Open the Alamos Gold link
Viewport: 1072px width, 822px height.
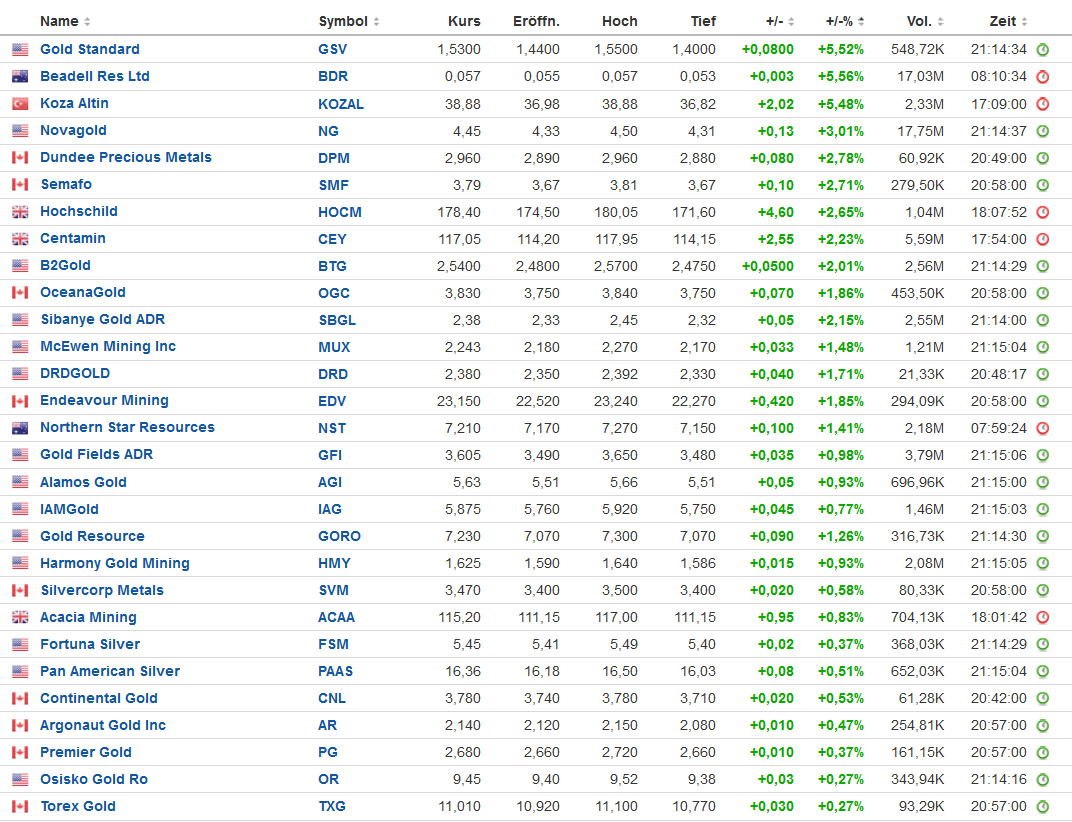83,482
